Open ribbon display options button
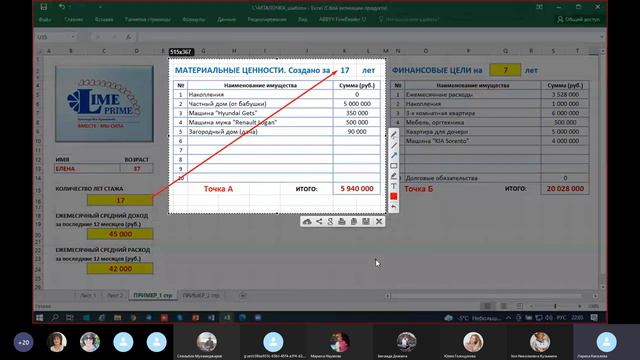 pos(539,7)
